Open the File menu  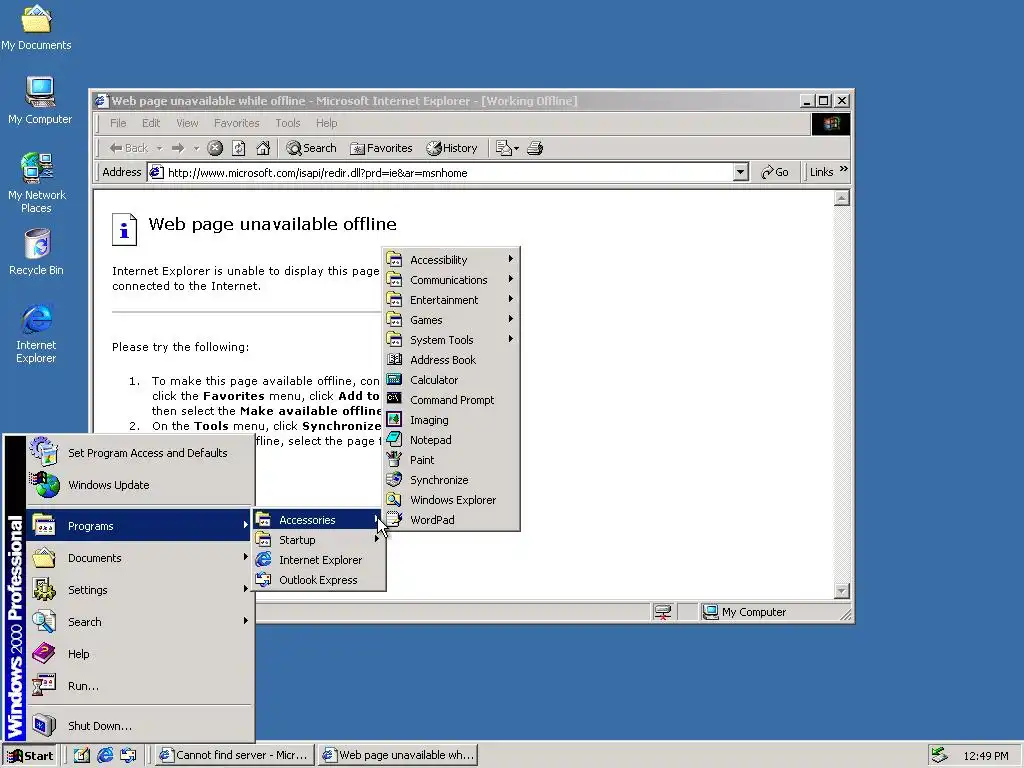(118, 123)
